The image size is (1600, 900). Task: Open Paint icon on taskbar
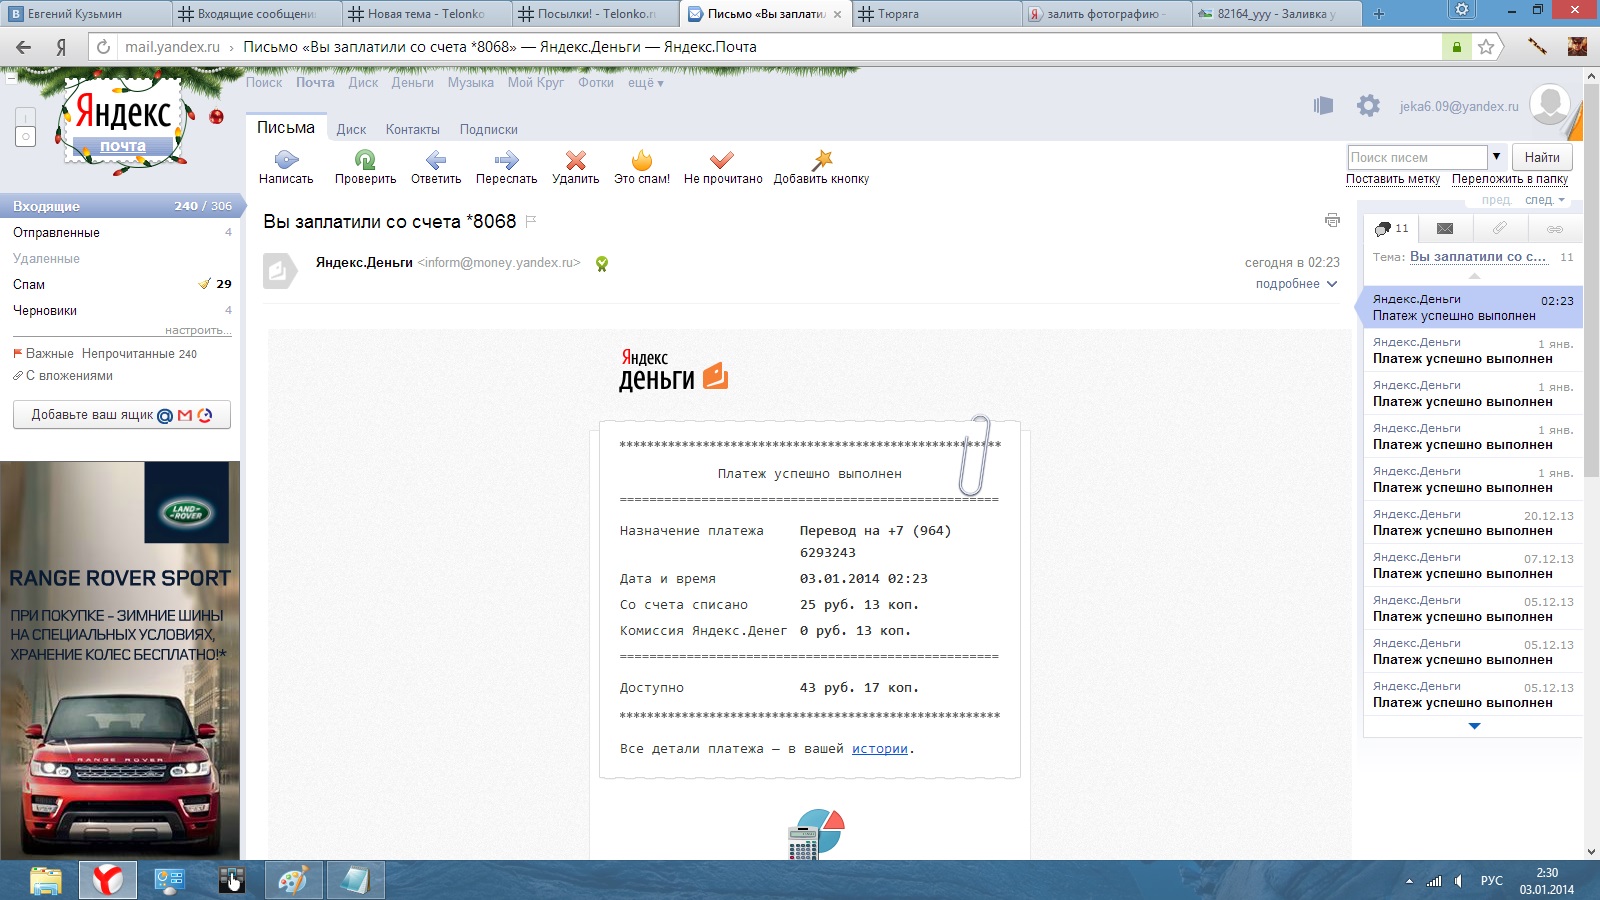pyautogui.click(x=294, y=880)
